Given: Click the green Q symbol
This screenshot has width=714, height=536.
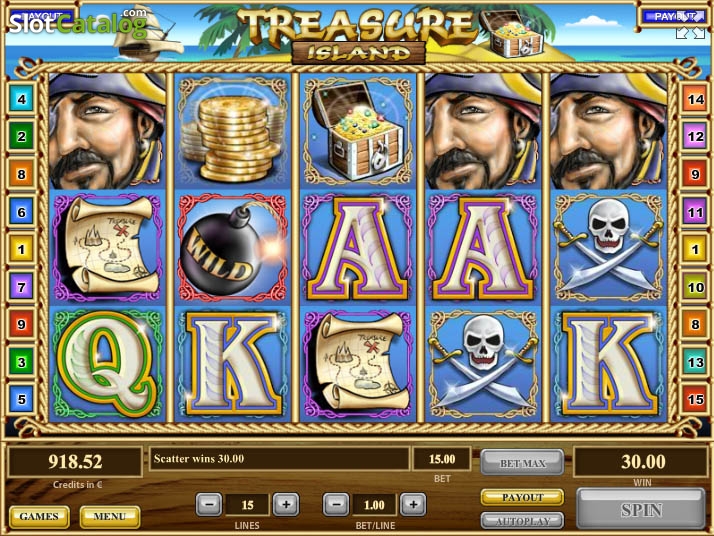Looking at the screenshot, I should [107, 363].
